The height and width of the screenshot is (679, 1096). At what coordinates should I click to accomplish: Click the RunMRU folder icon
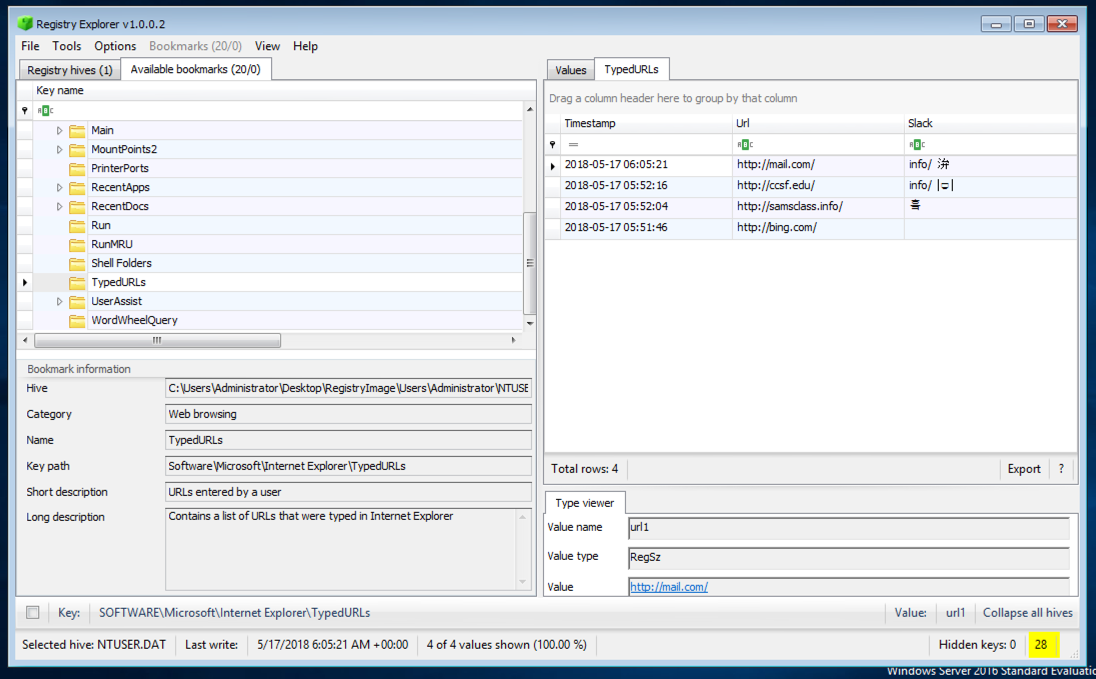(x=78, y=245)
